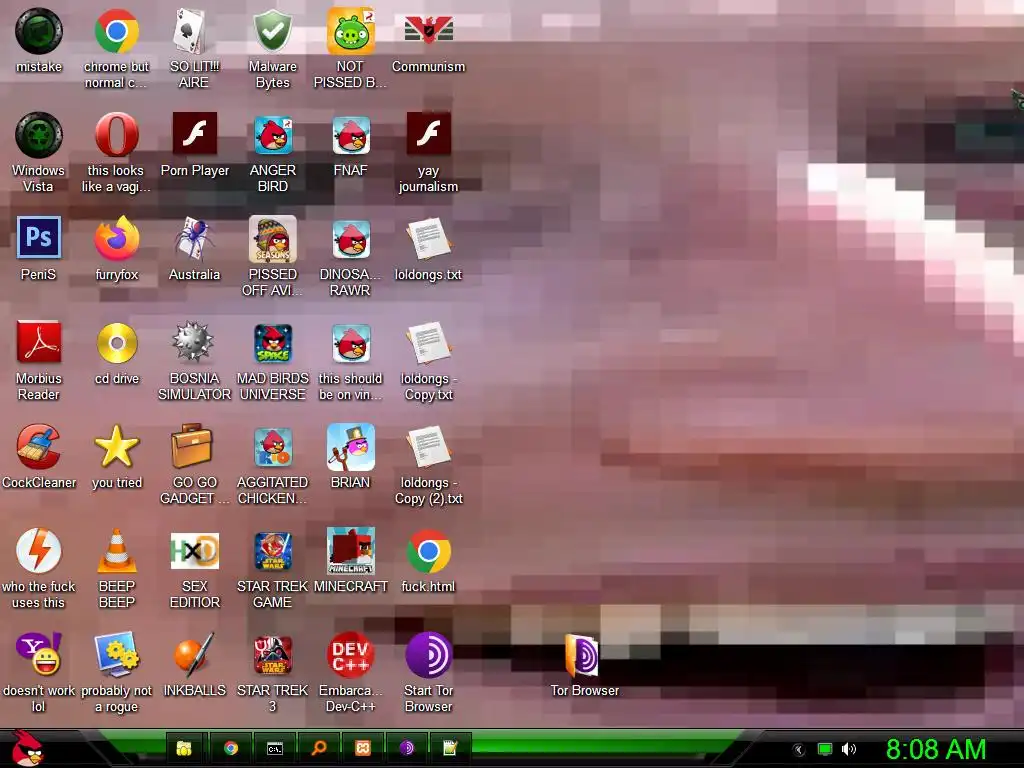The image size is (1024, 768).
Task: Open the "doesn't work lol" Yahoo smiley icon
Action: click(x=39, y=654)
